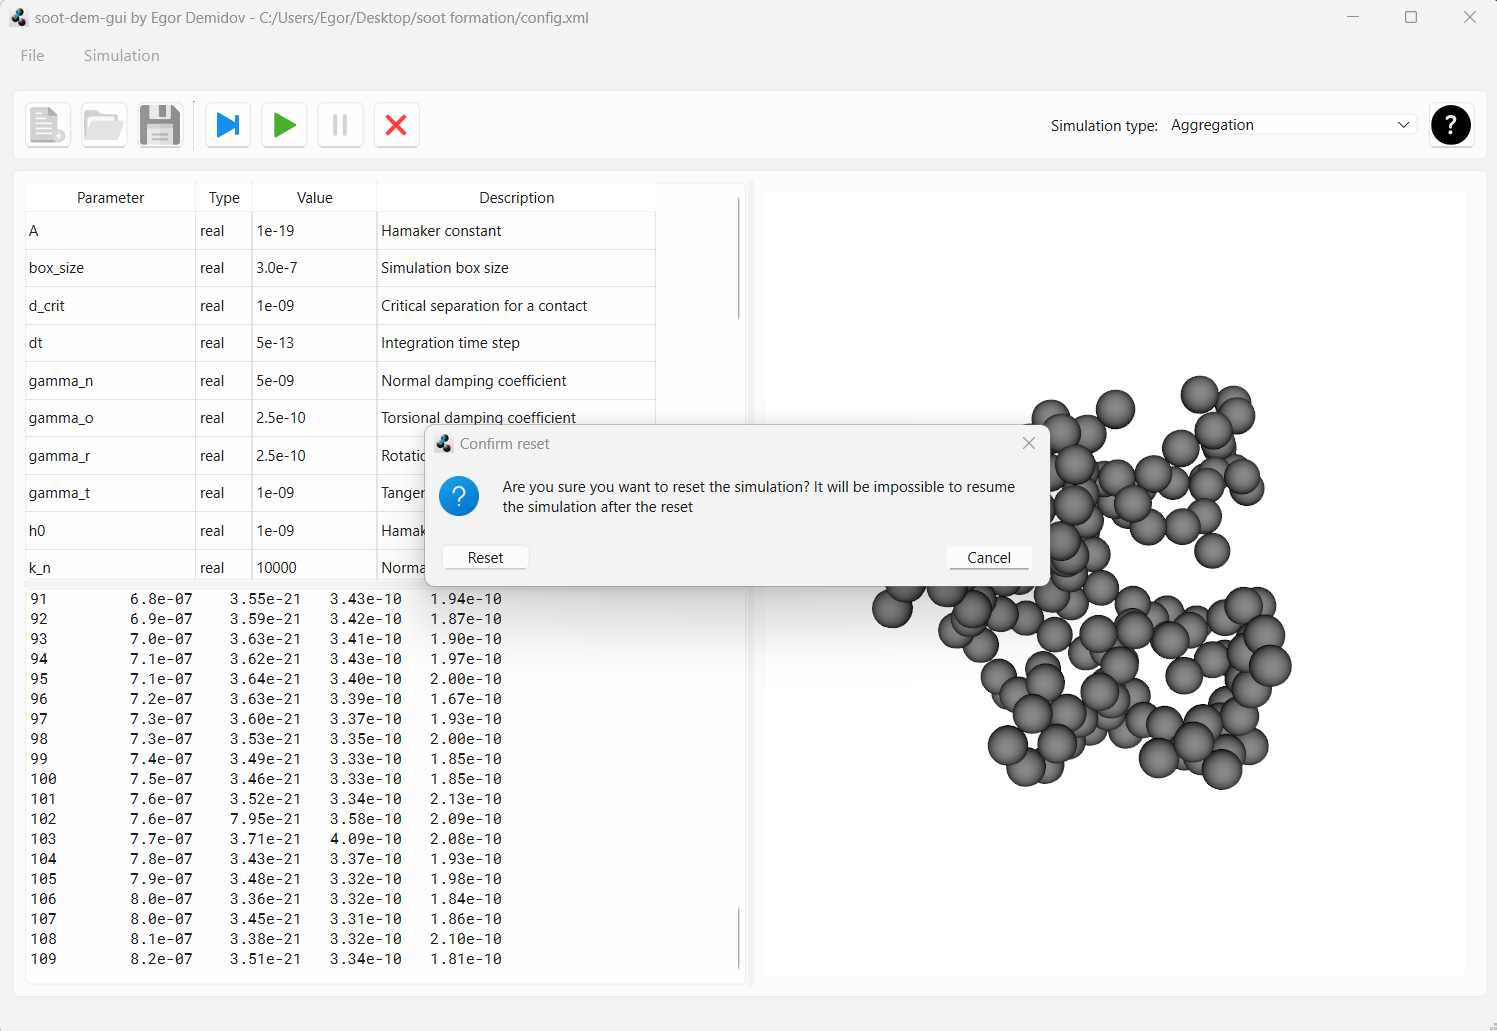Open the File menu

point(32,55)
